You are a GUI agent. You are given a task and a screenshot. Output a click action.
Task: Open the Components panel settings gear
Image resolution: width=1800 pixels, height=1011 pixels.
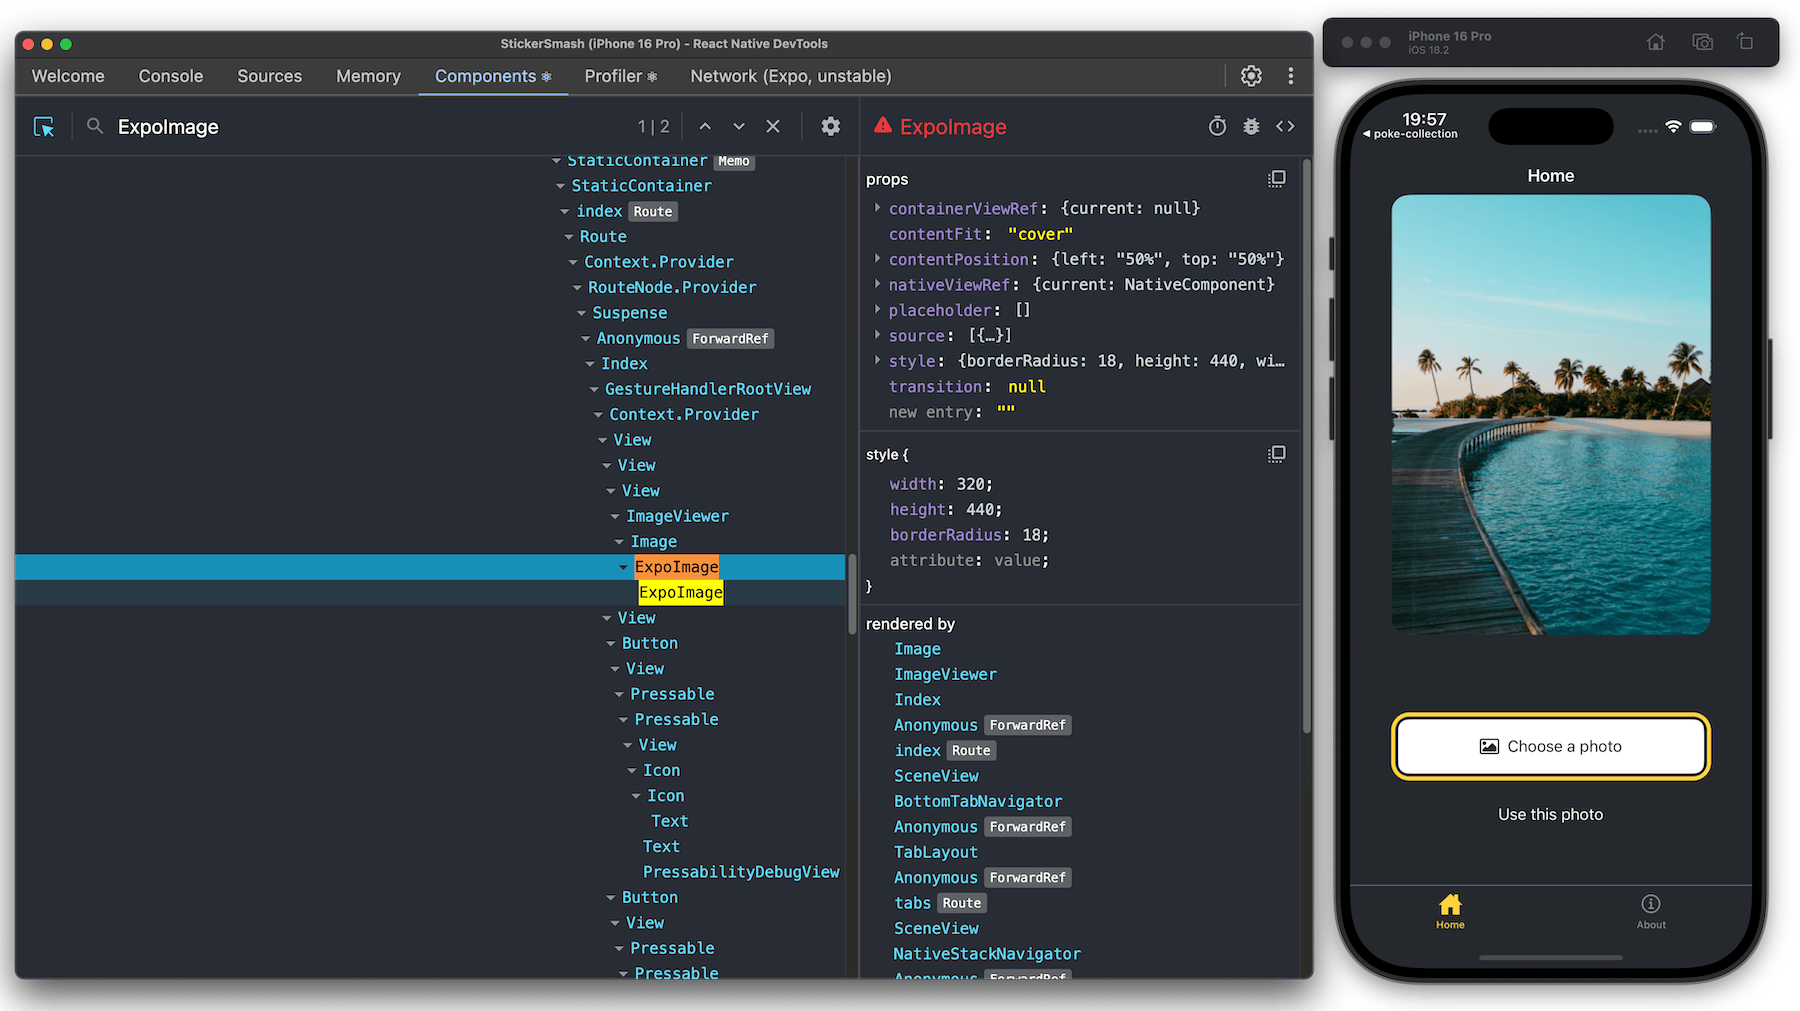coord(830,126)
